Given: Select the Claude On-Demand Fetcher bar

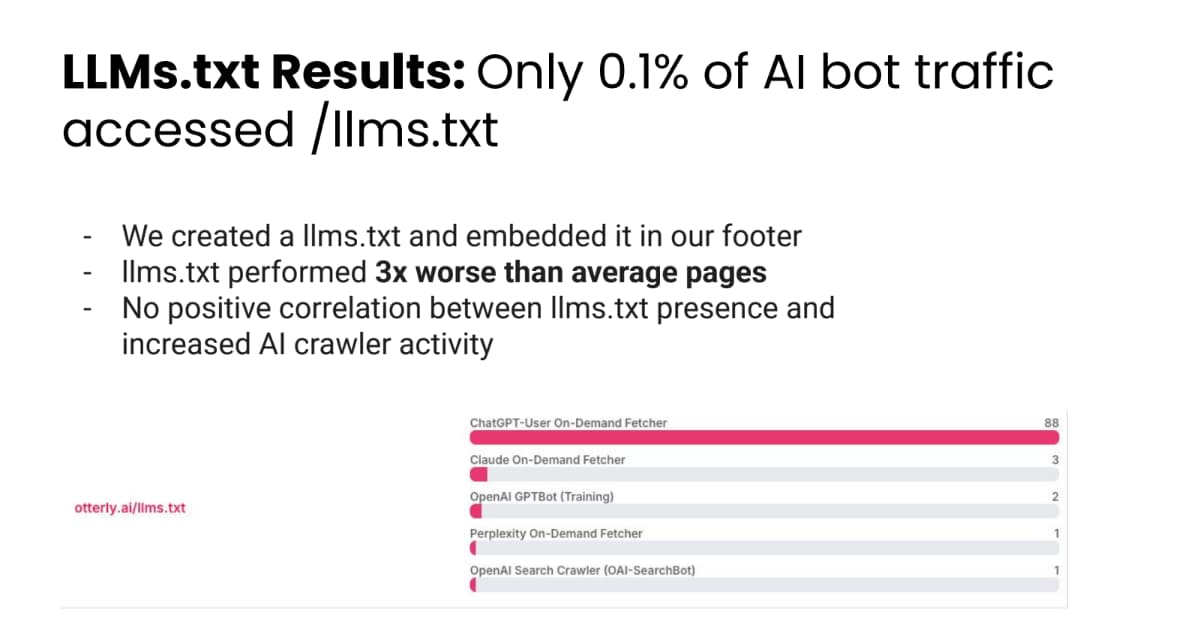Looking at the screenshot, I should (764, 475).
